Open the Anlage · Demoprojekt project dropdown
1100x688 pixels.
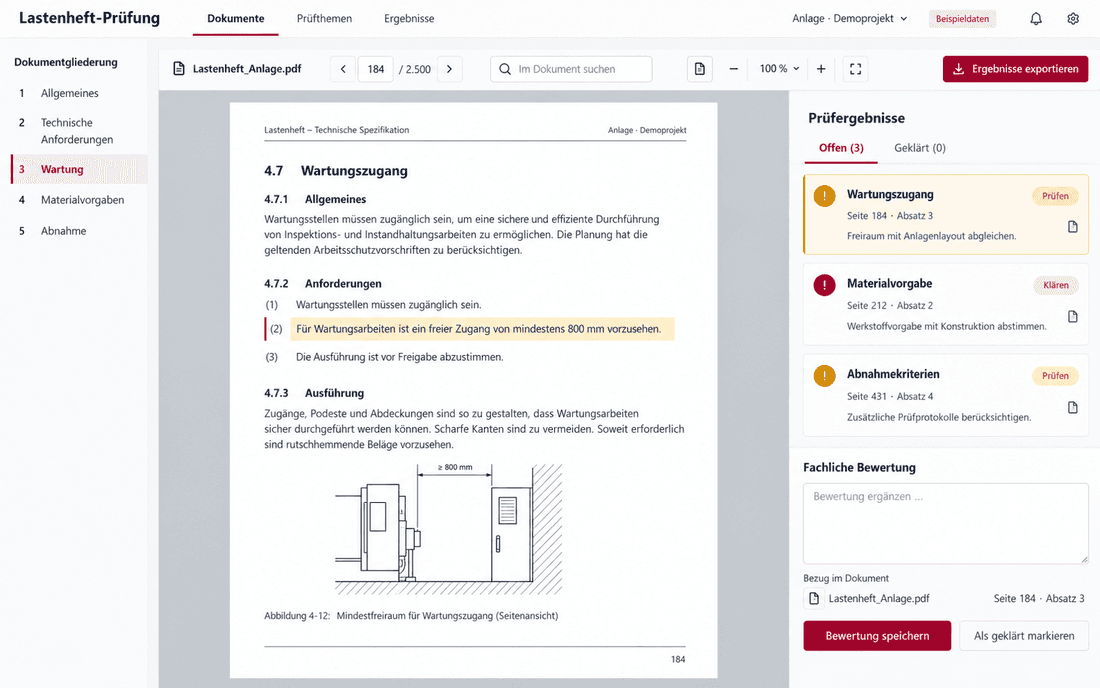click(850, 19)
